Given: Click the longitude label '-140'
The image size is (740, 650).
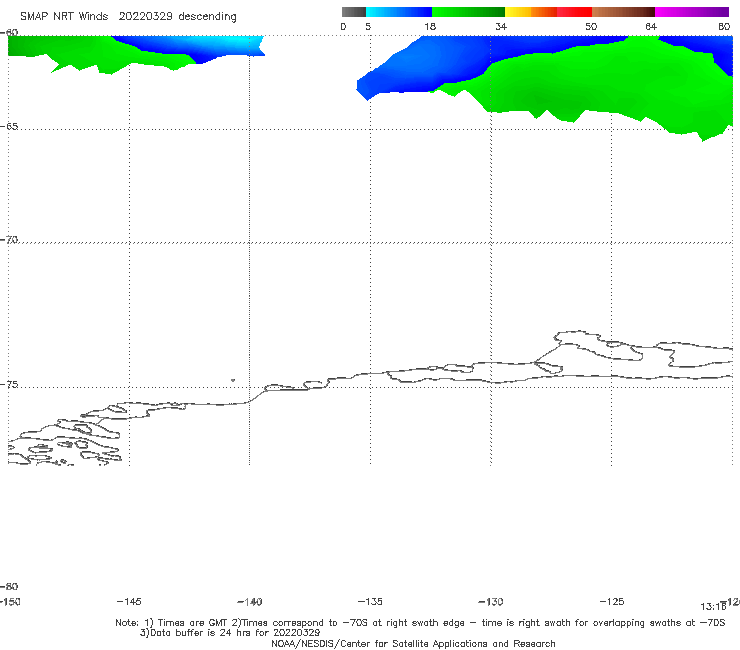Looking at the screenshot, I should (250, 602).
